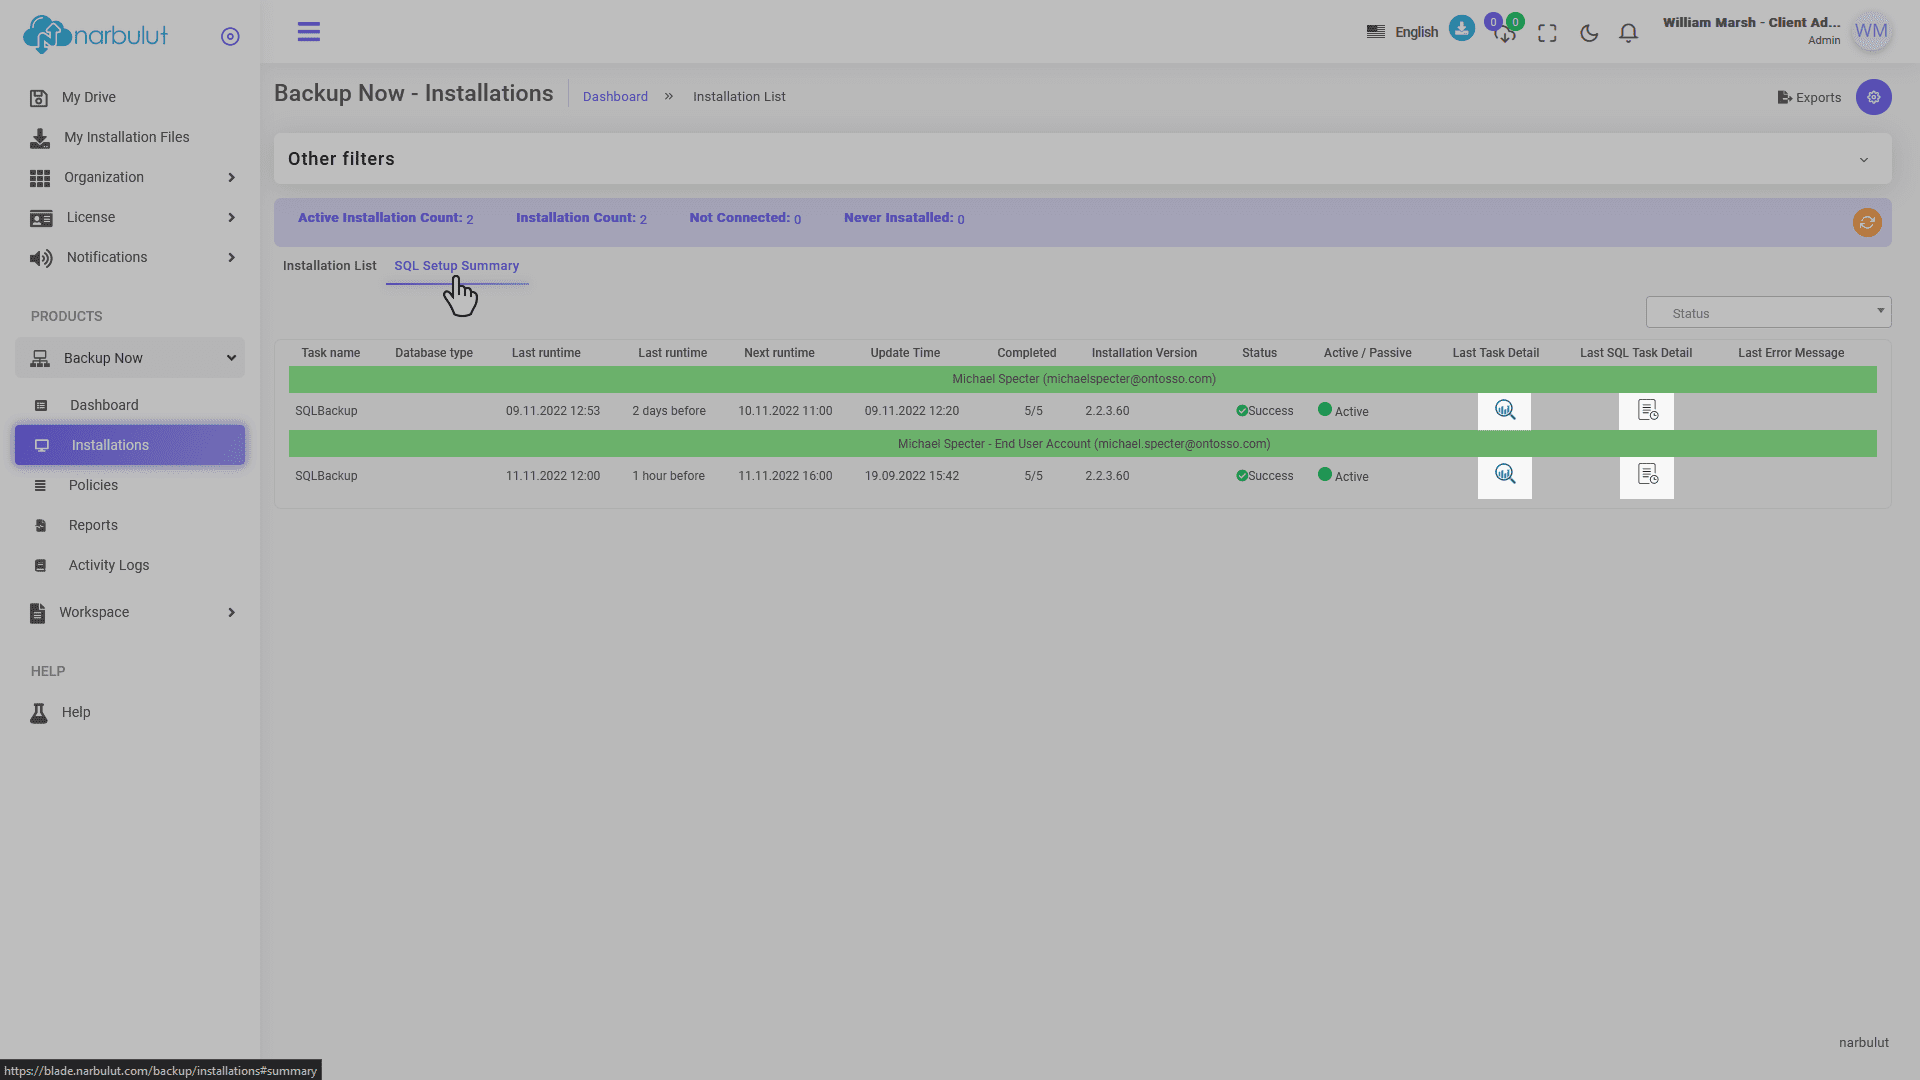Open the Help page
Screen dimensions: 1920x1080
tap(76, 712)
